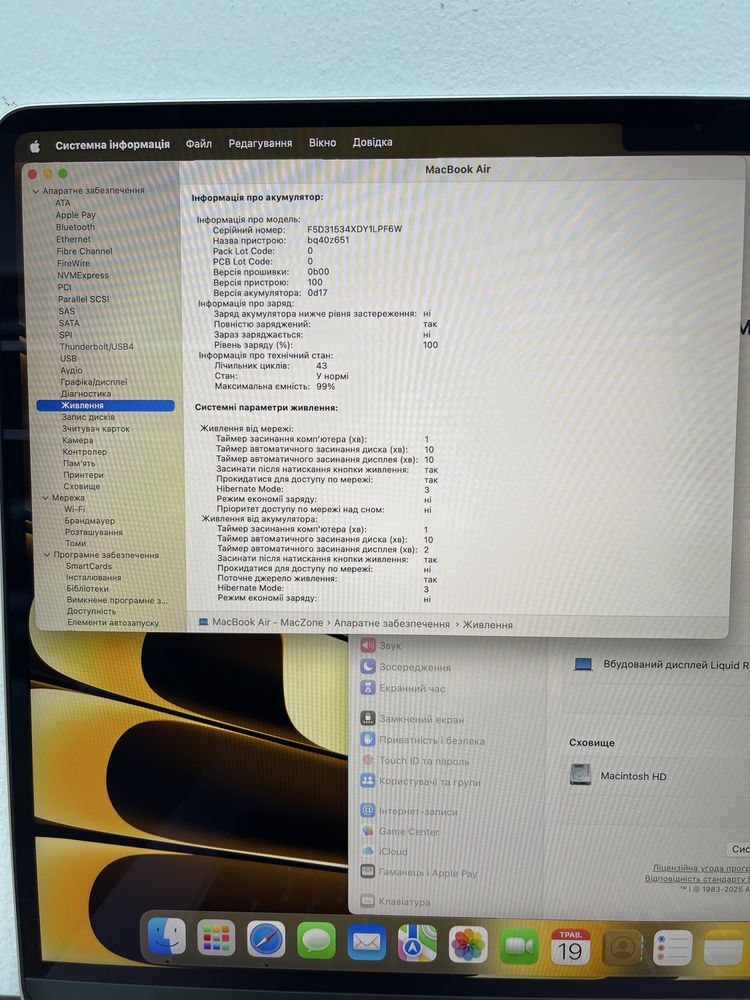The height and width of the screenshot is (1000, 750).
Task: Click the Лічильник циклів value 43
Action: (x=321, y=366)
